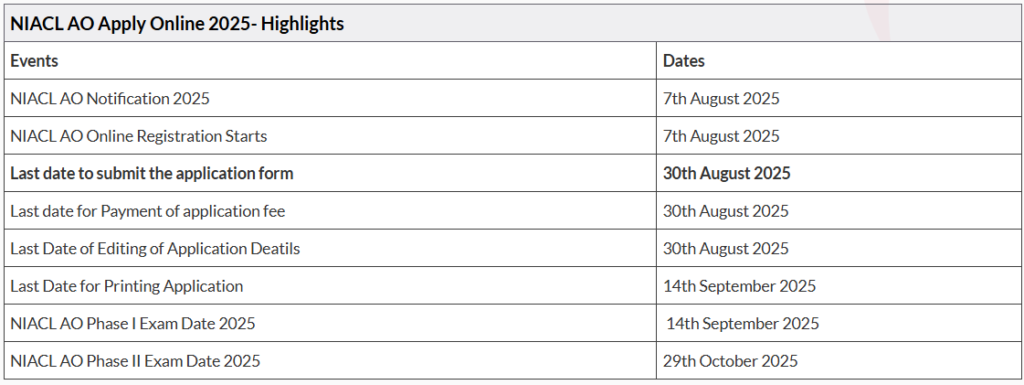Select the Events column header
This screenshot has height=385, width=1024.
tap(34, 61)
